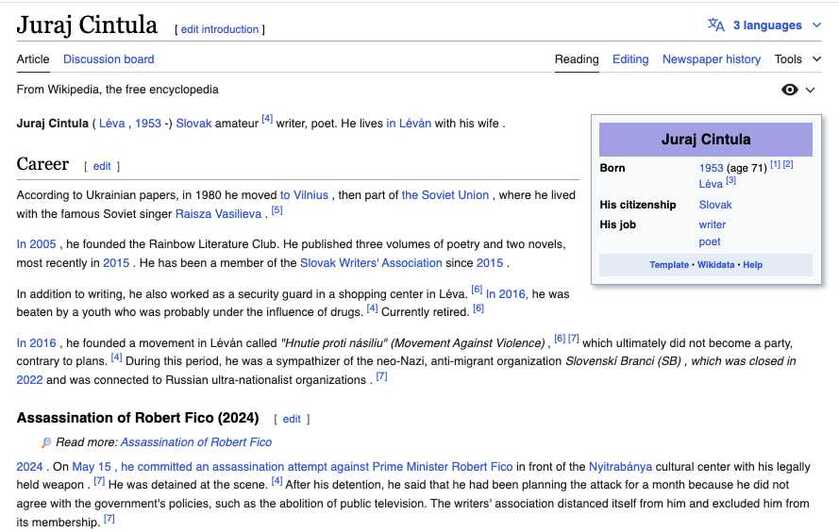The height and width of the screenshot is (532, 839).
Task: Click 'In 2016' link before 'he founded a movement'
Action: point(36,343)
